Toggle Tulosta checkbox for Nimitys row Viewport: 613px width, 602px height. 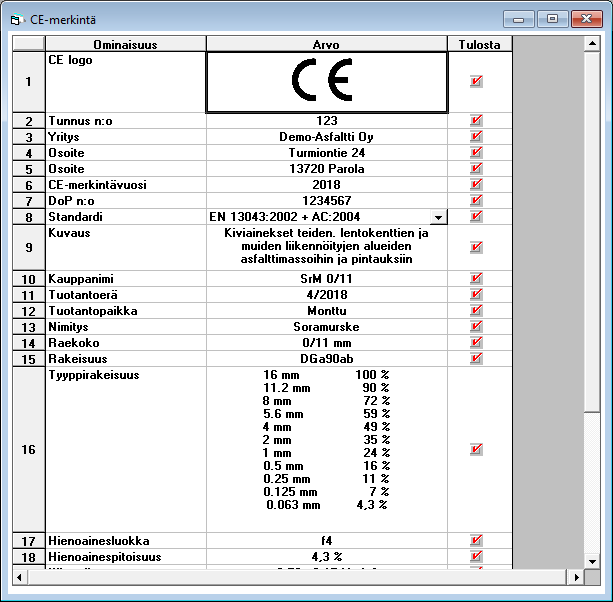tap(476, 327)
